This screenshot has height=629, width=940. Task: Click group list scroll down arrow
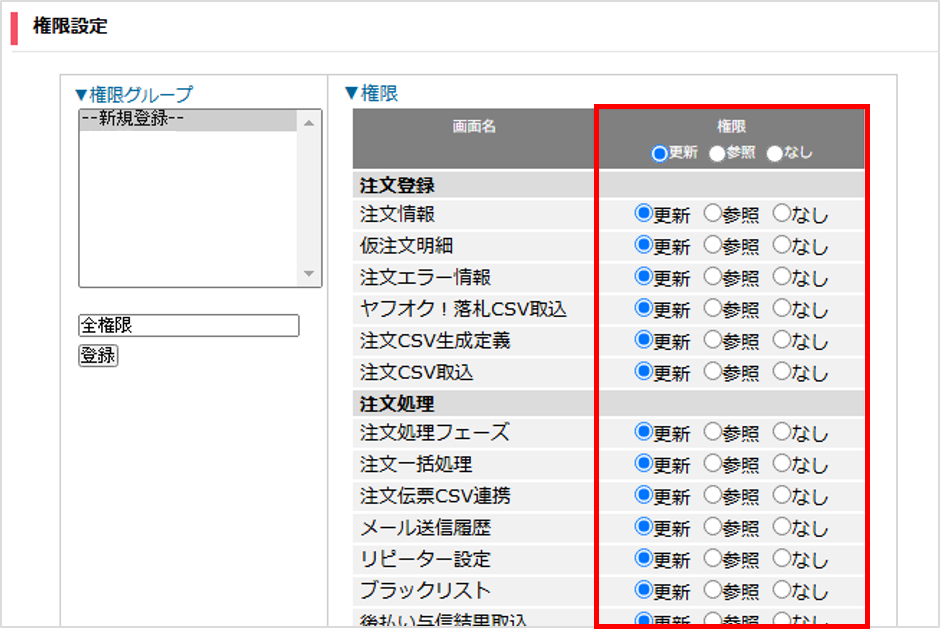(x=309, y=274)
